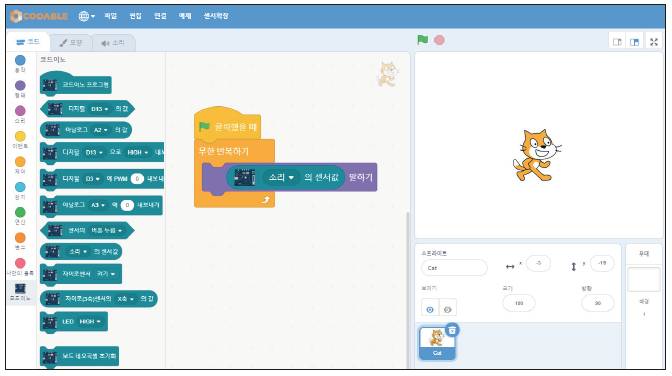Edit the sprite name field Cat
The width and height of the screenshot is (672, 376).
point(454,268)
